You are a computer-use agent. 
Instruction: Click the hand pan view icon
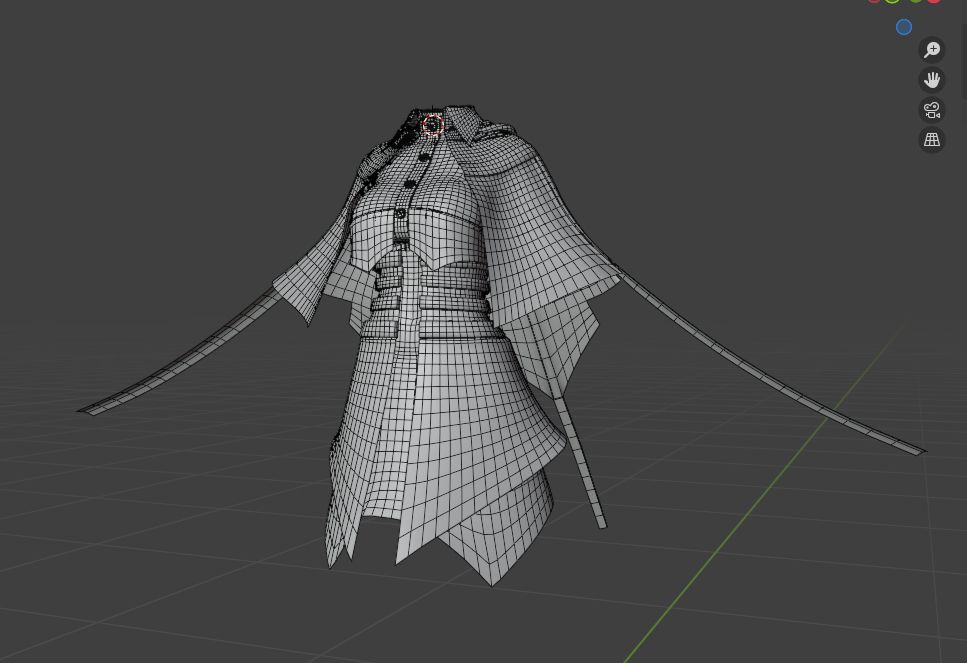click(932, 80)
